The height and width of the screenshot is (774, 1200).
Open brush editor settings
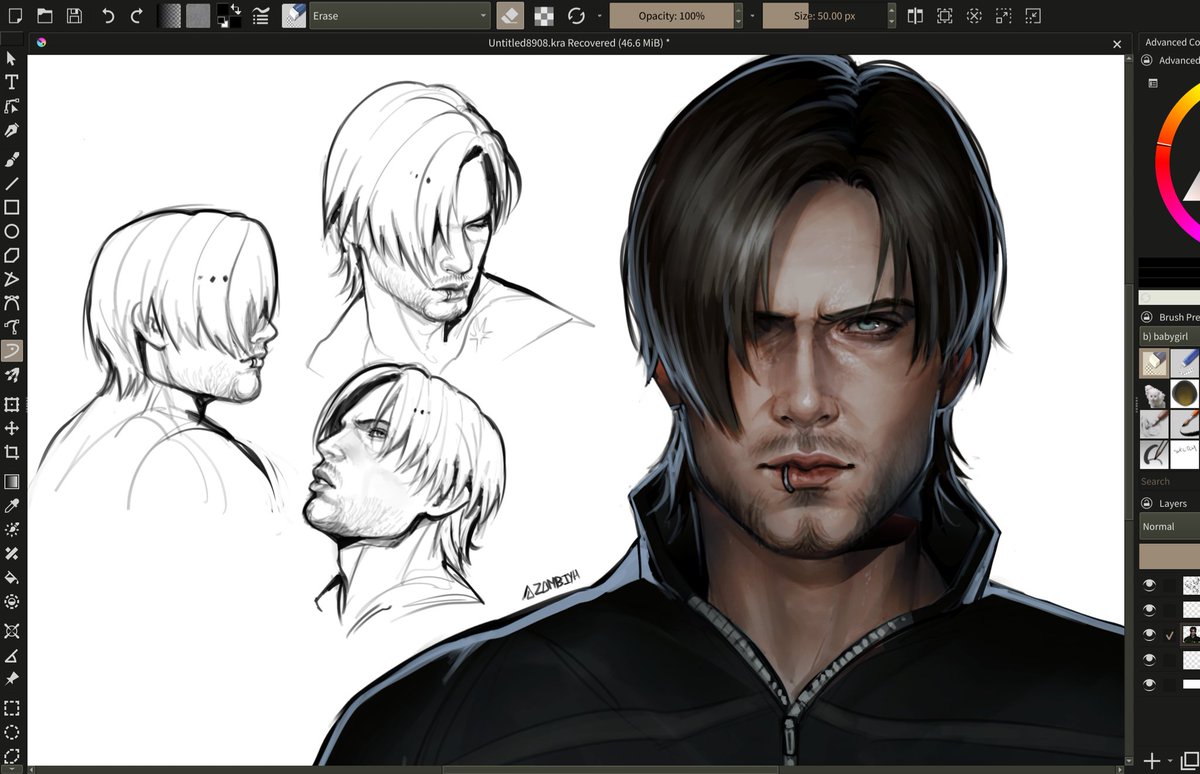[260, 16]
